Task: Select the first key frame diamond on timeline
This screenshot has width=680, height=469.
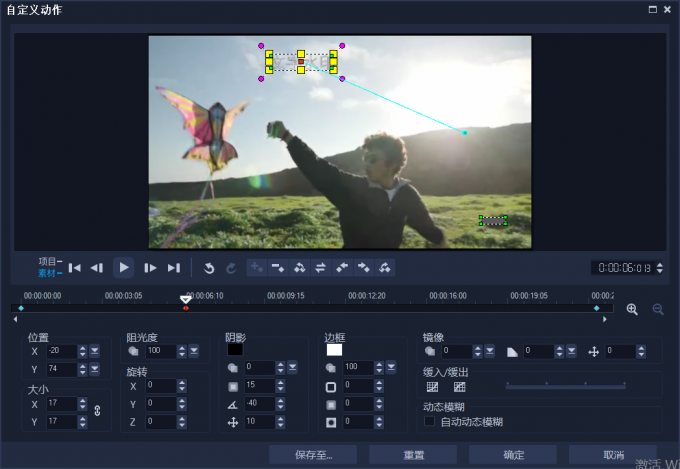Action: tap(21, 308)
